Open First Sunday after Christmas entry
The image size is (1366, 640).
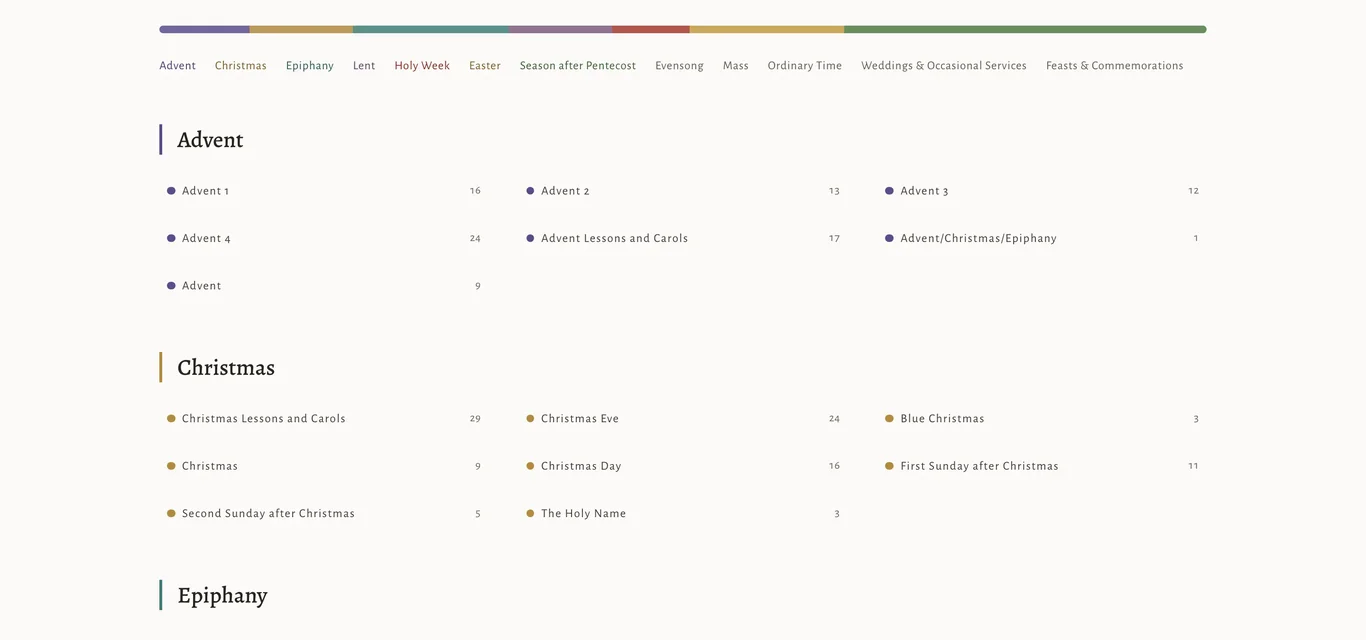pyautogui.click(x=1042, y=466)
